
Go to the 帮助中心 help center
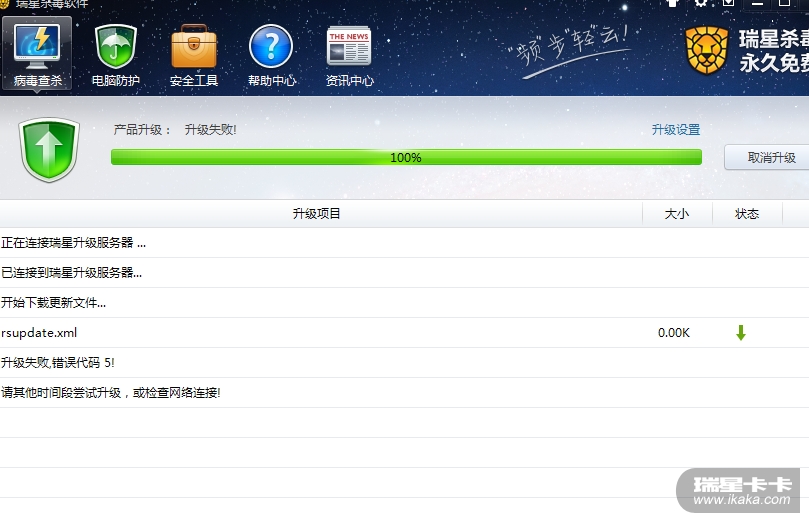[271, 55]
